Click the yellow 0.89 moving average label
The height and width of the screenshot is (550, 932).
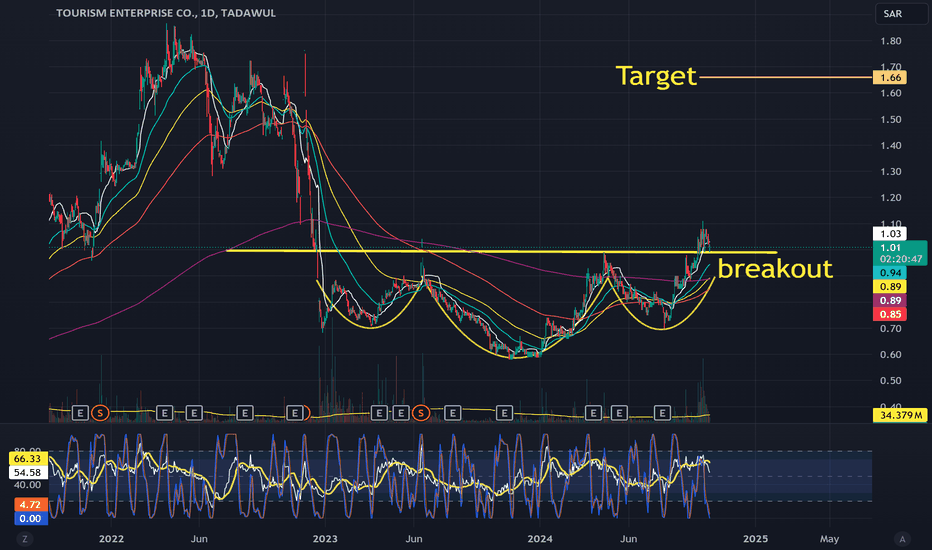pyautogui.click(x=890, y=287)
